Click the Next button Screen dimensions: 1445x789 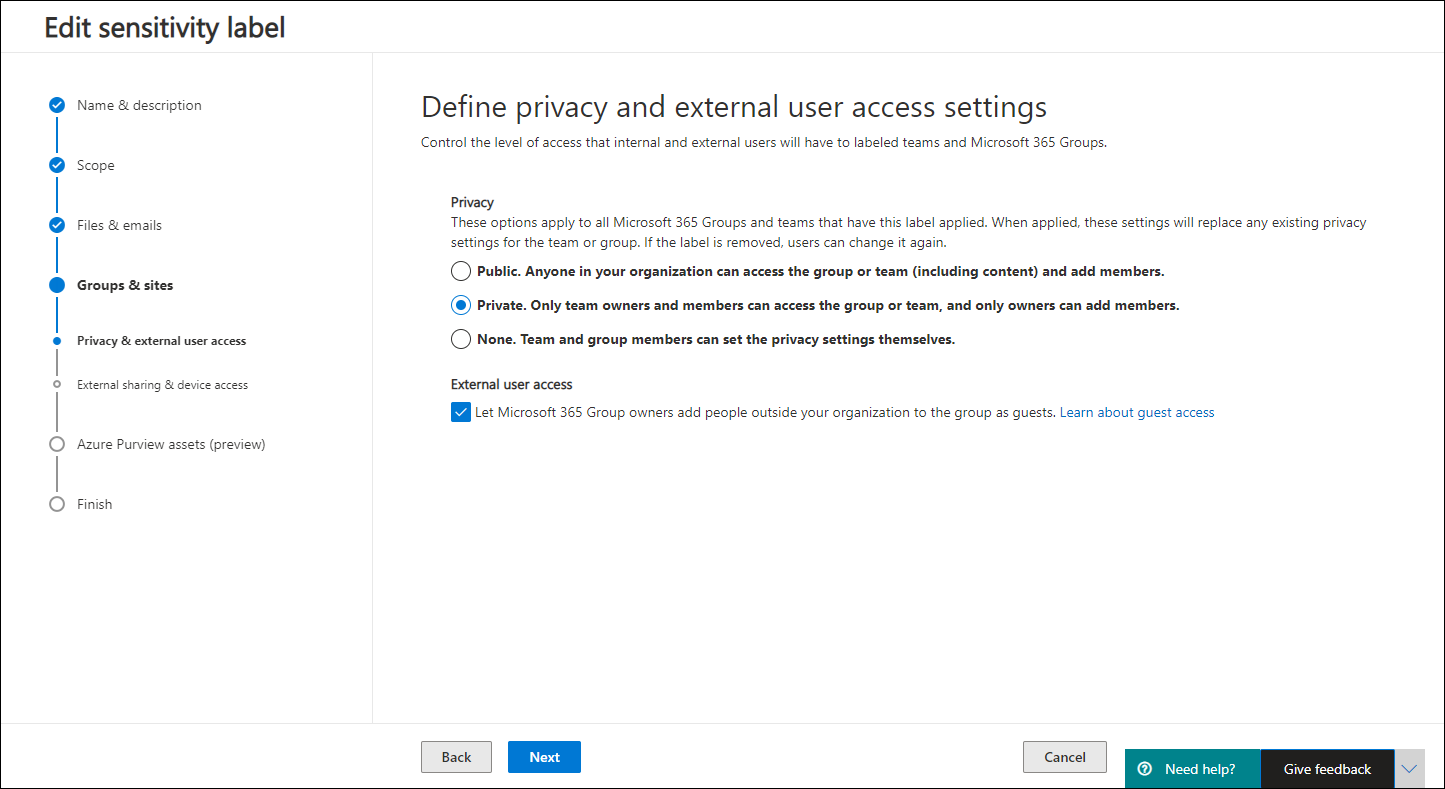click(x=544, y=757)
